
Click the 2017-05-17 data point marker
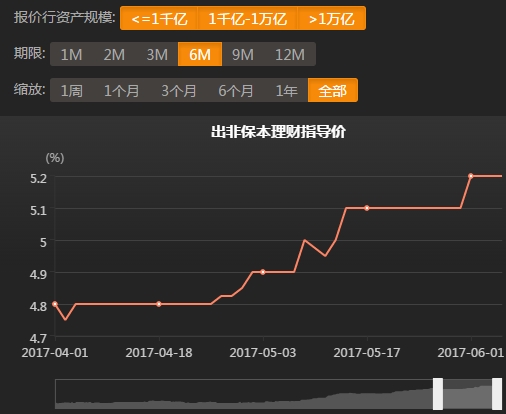(x=367, y=208)
